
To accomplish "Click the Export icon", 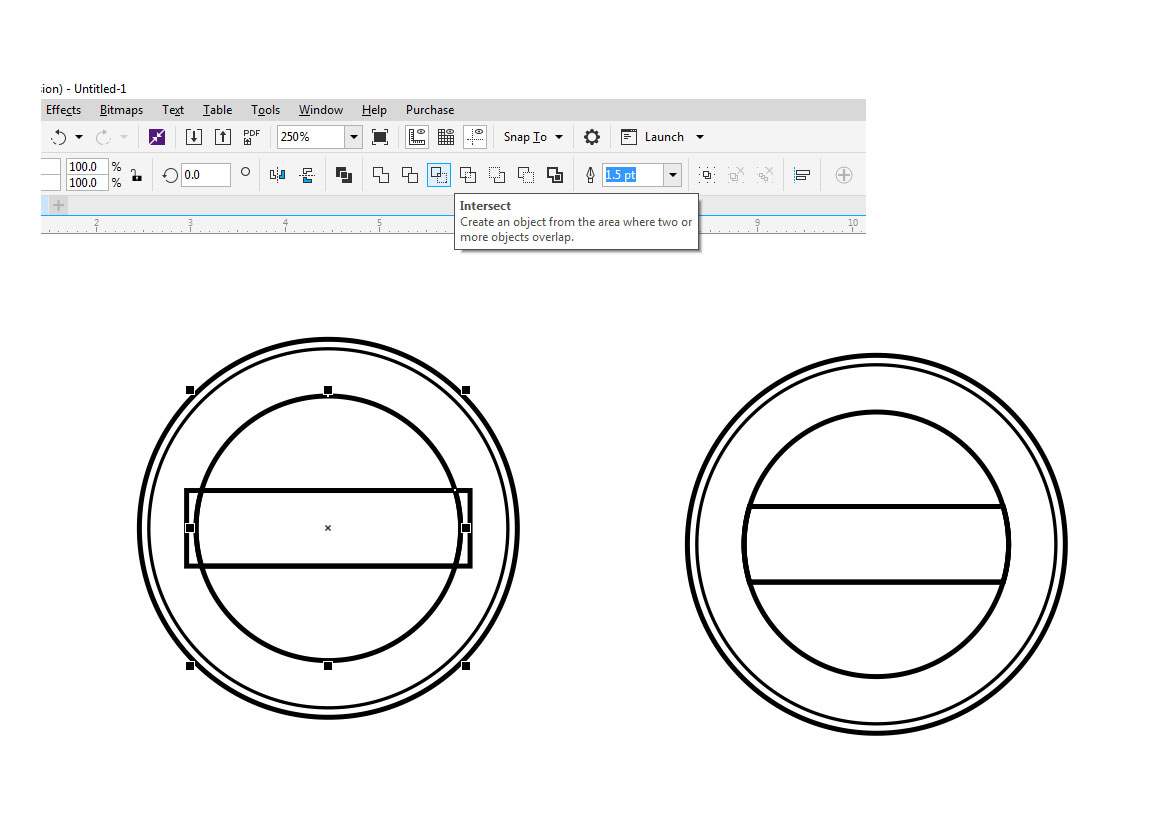I will point(223,136).
